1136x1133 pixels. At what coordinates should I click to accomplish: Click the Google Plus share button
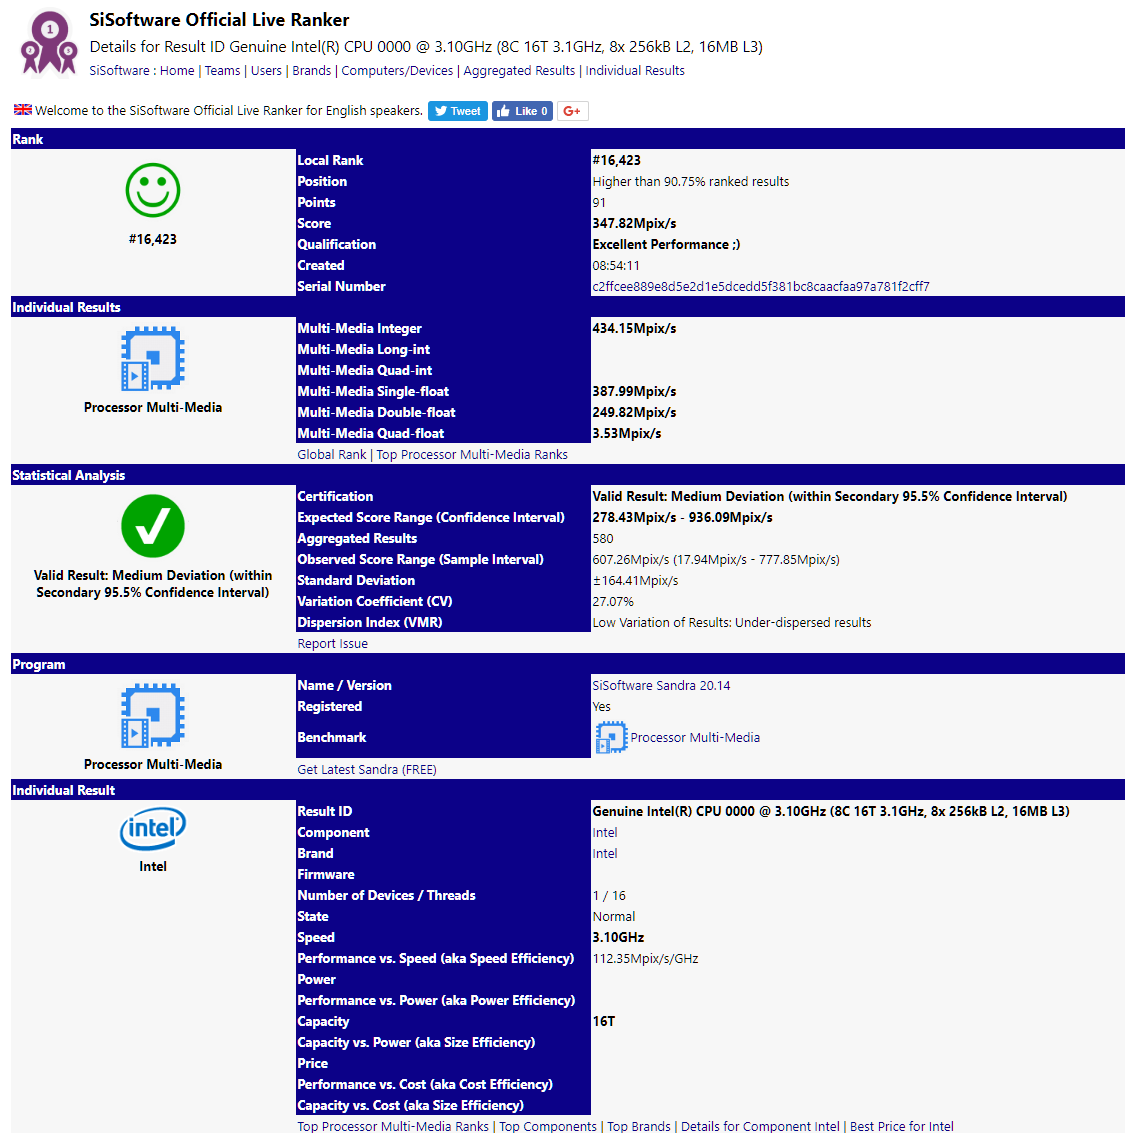[x=572, y=111]
